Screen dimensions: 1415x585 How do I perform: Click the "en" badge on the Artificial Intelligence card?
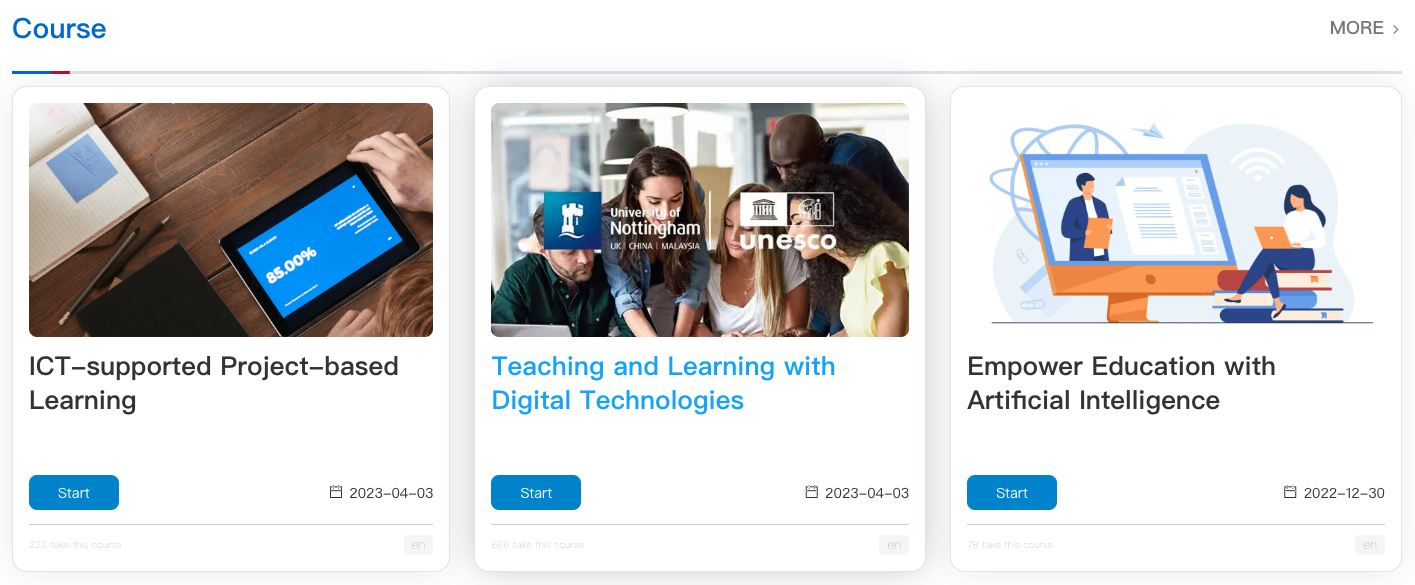(x=1370, y=545)
